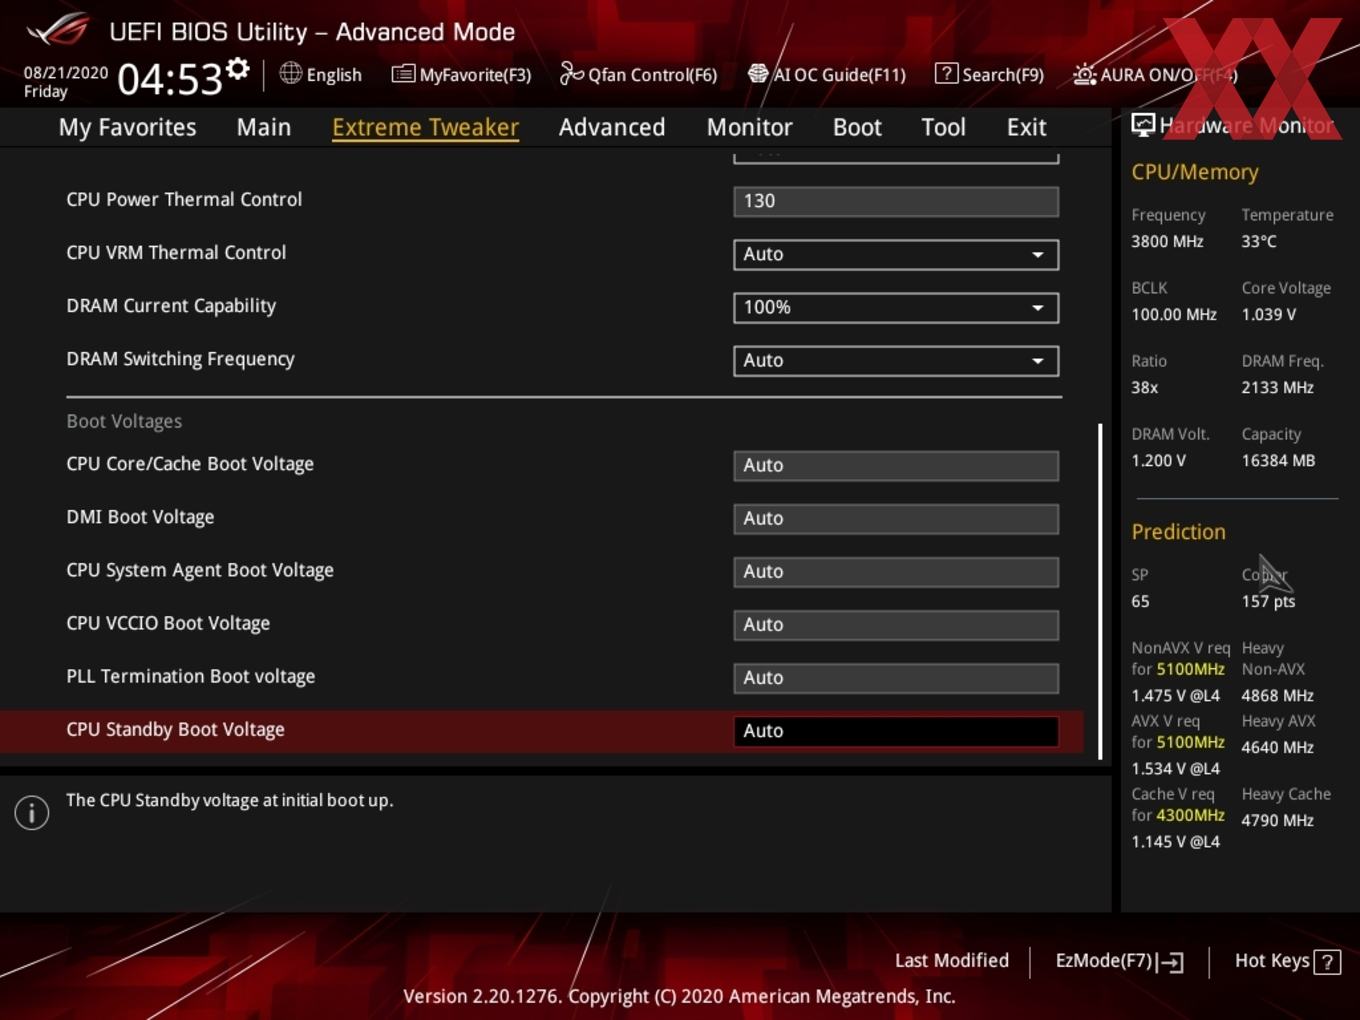This screenshot has width=1360, height=1020.
Task: Click the ROG logo
Action: tap(57, 30)
